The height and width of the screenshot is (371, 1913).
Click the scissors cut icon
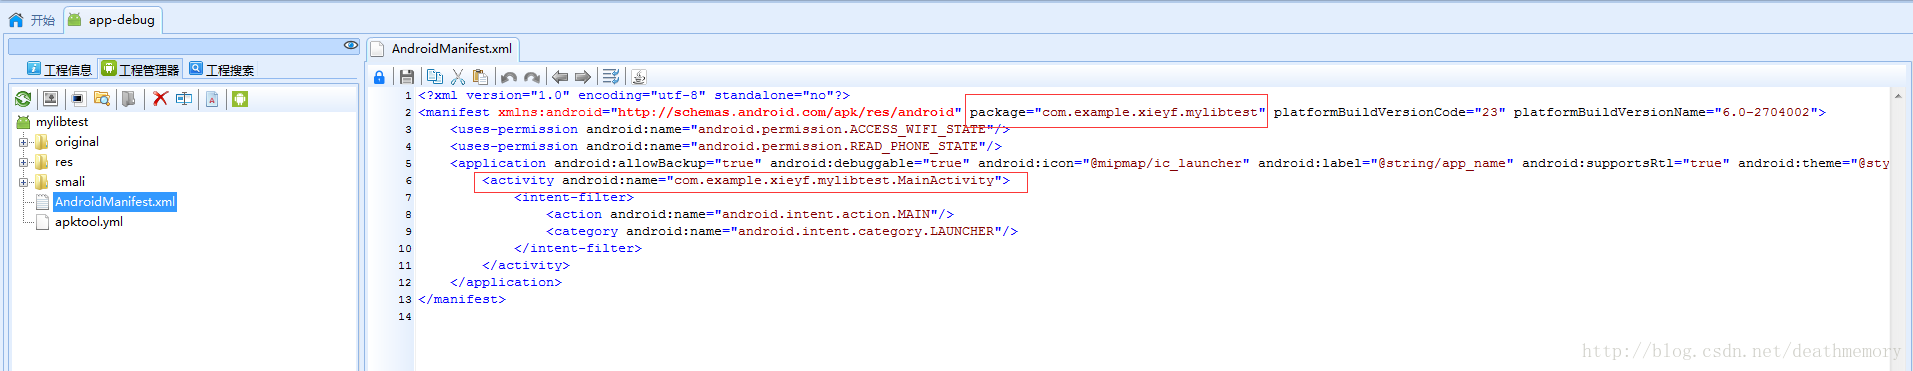click(458, 77)
